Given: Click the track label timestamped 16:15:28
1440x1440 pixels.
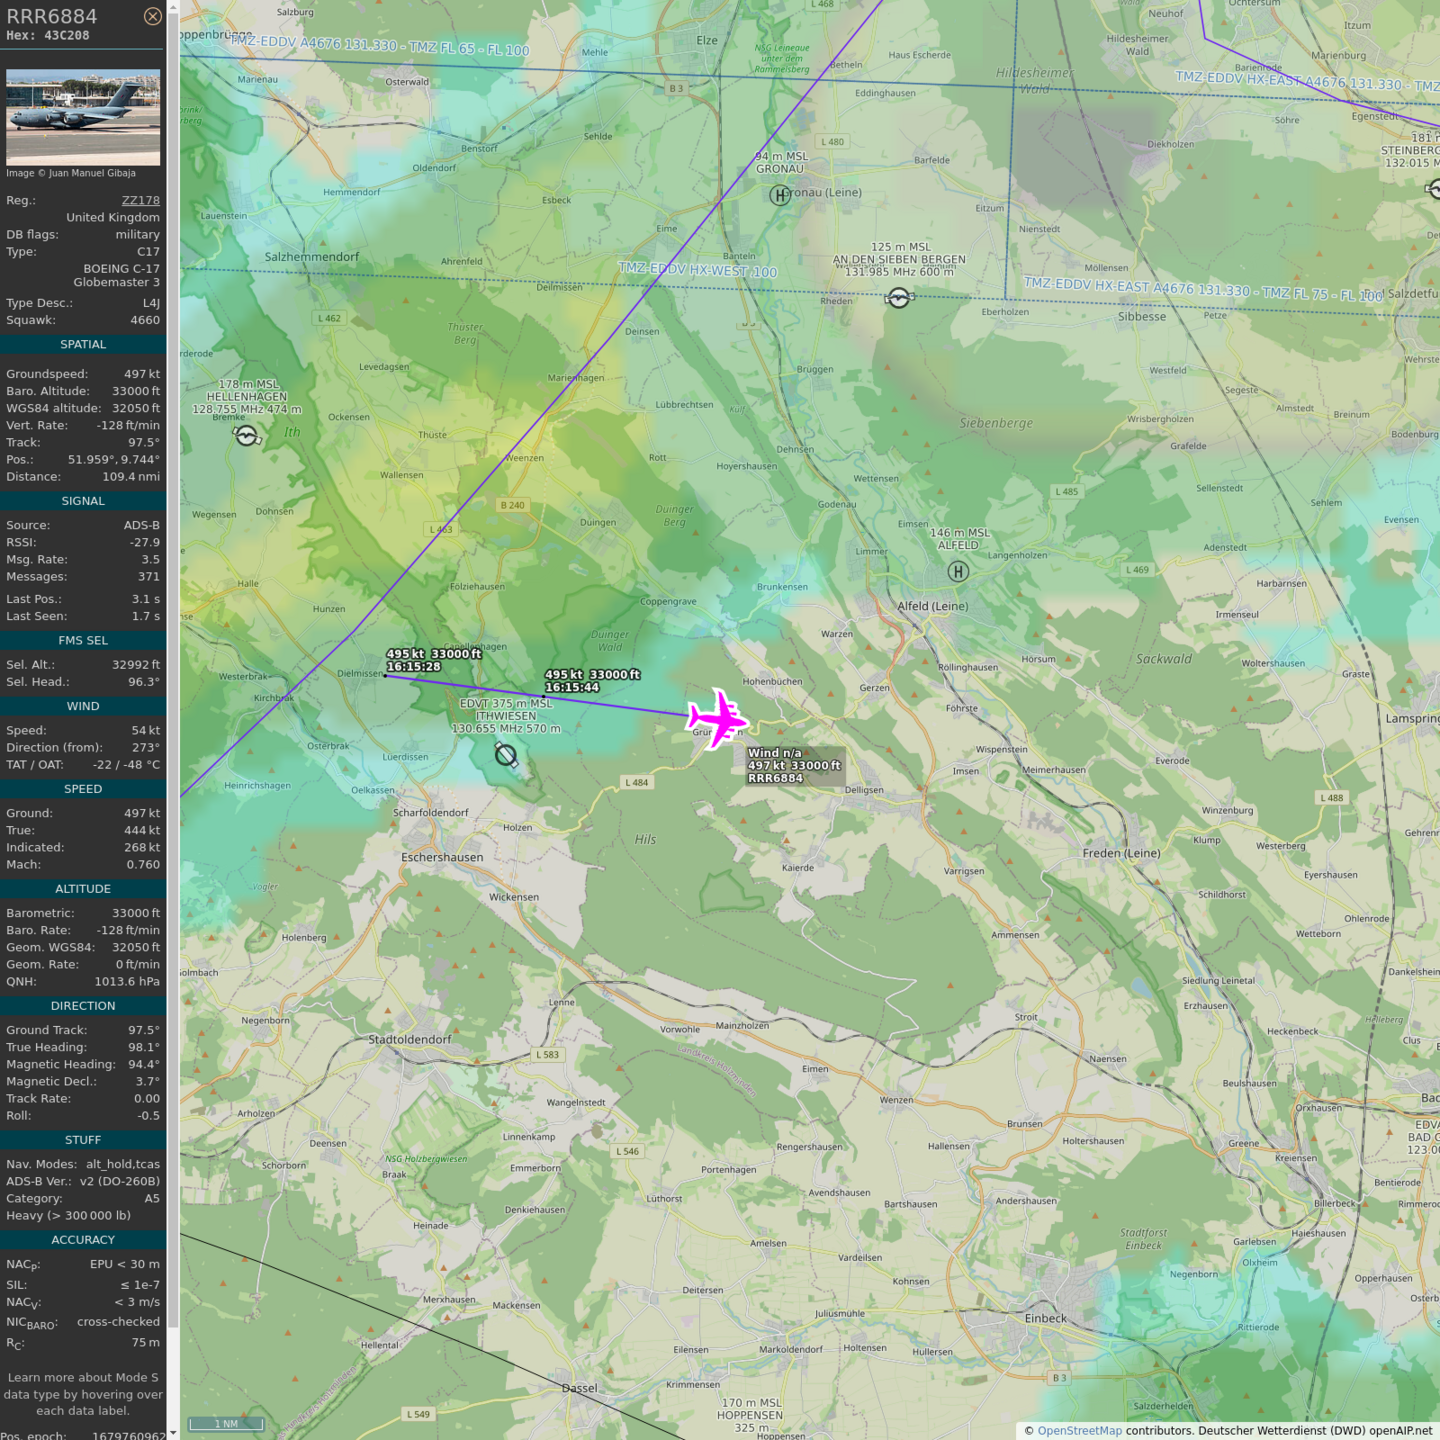Looking at the screenshot, I should tap(433, 660).
